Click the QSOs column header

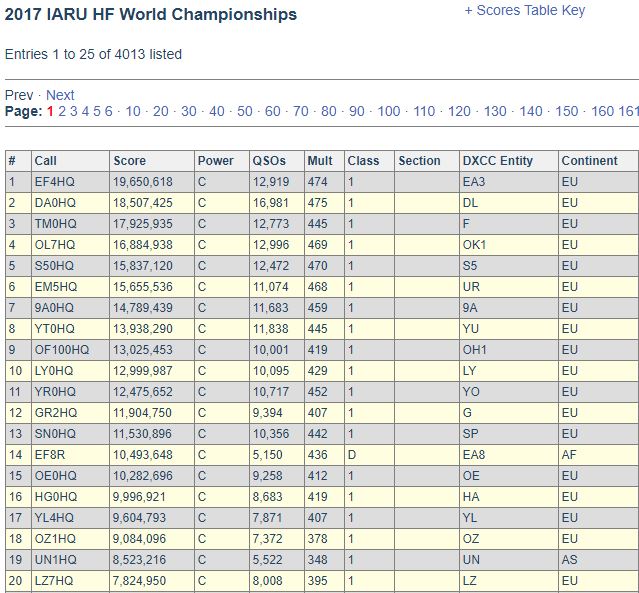269,161
